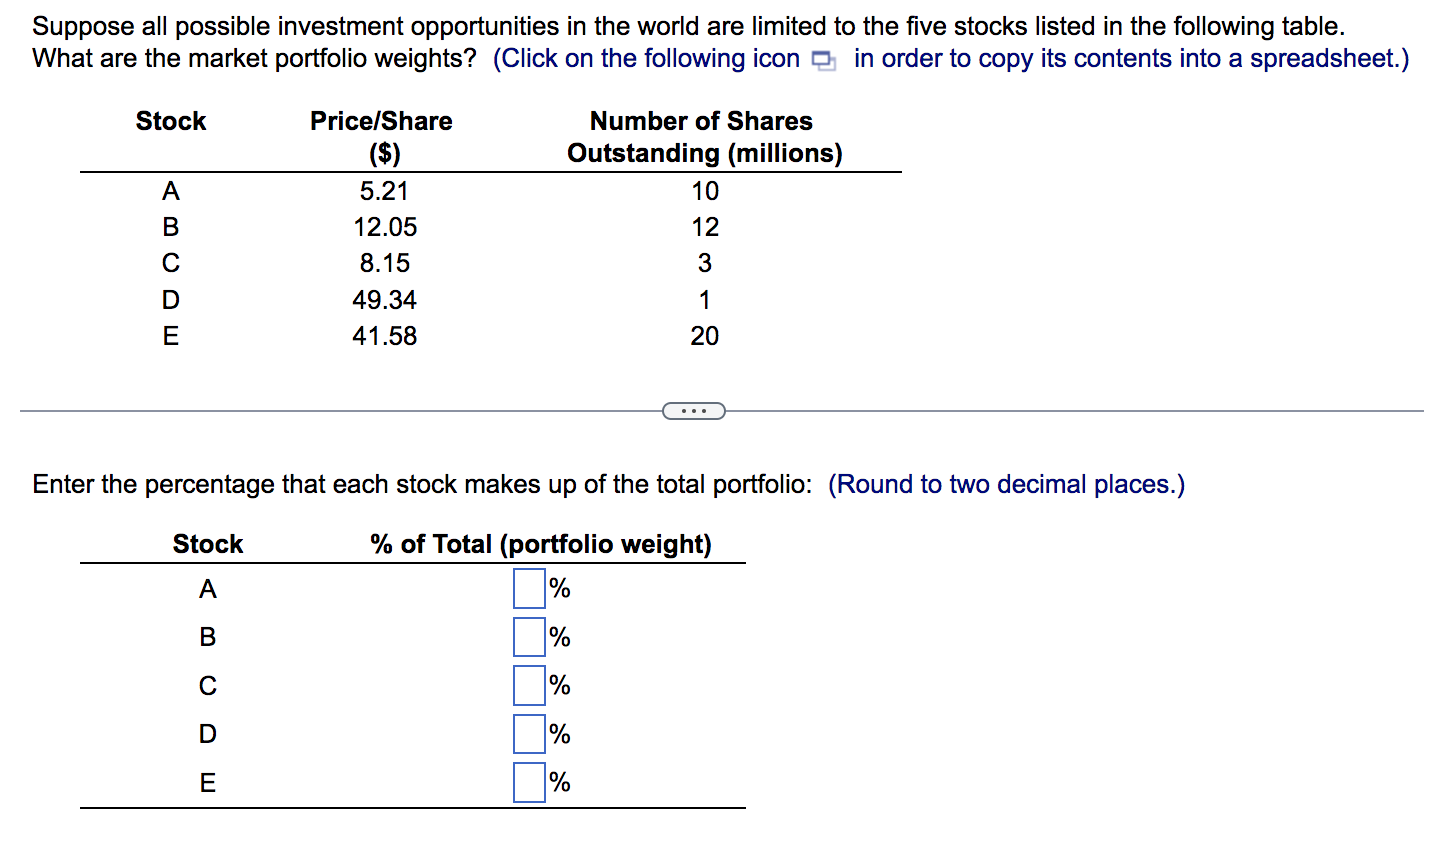Click shares outstanding value 20
This screenshot has width=1432, height=868.
coord(705,336)
